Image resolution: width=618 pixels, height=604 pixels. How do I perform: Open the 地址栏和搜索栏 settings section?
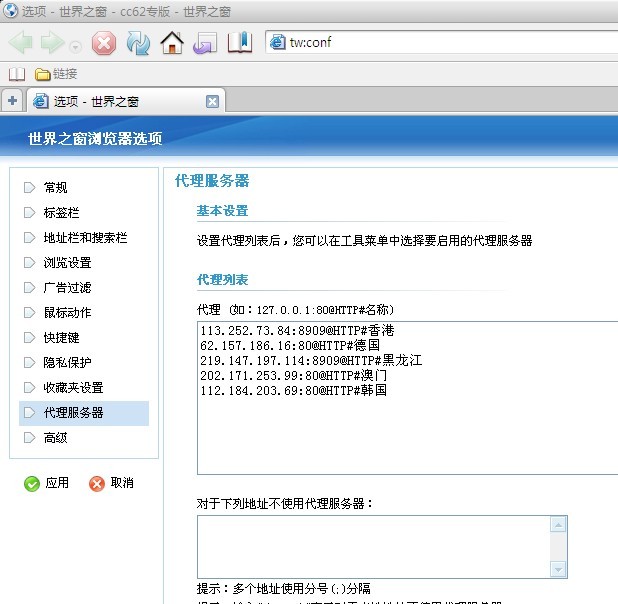pos(85,238)
